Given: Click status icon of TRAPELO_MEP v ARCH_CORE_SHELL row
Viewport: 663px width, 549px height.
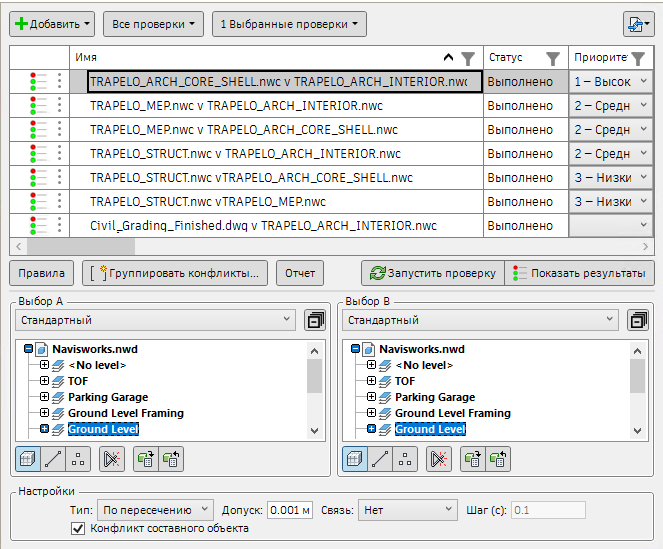Looking at the screenshot, I should pos(38,129).
